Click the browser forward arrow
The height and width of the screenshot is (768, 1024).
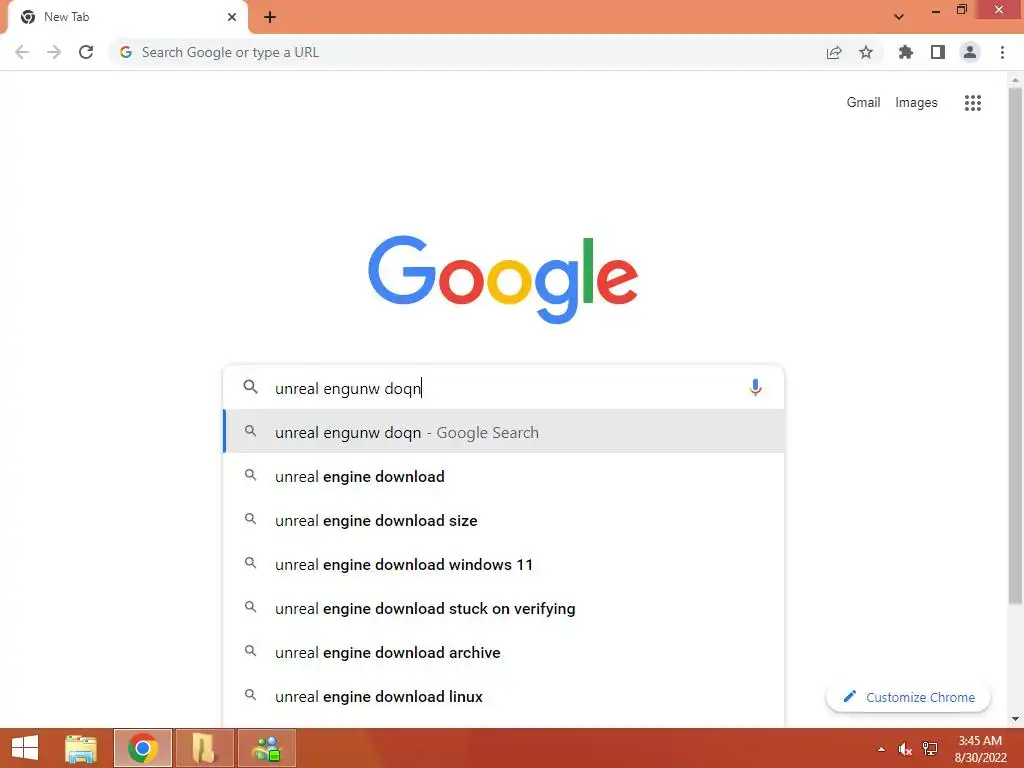54,52
